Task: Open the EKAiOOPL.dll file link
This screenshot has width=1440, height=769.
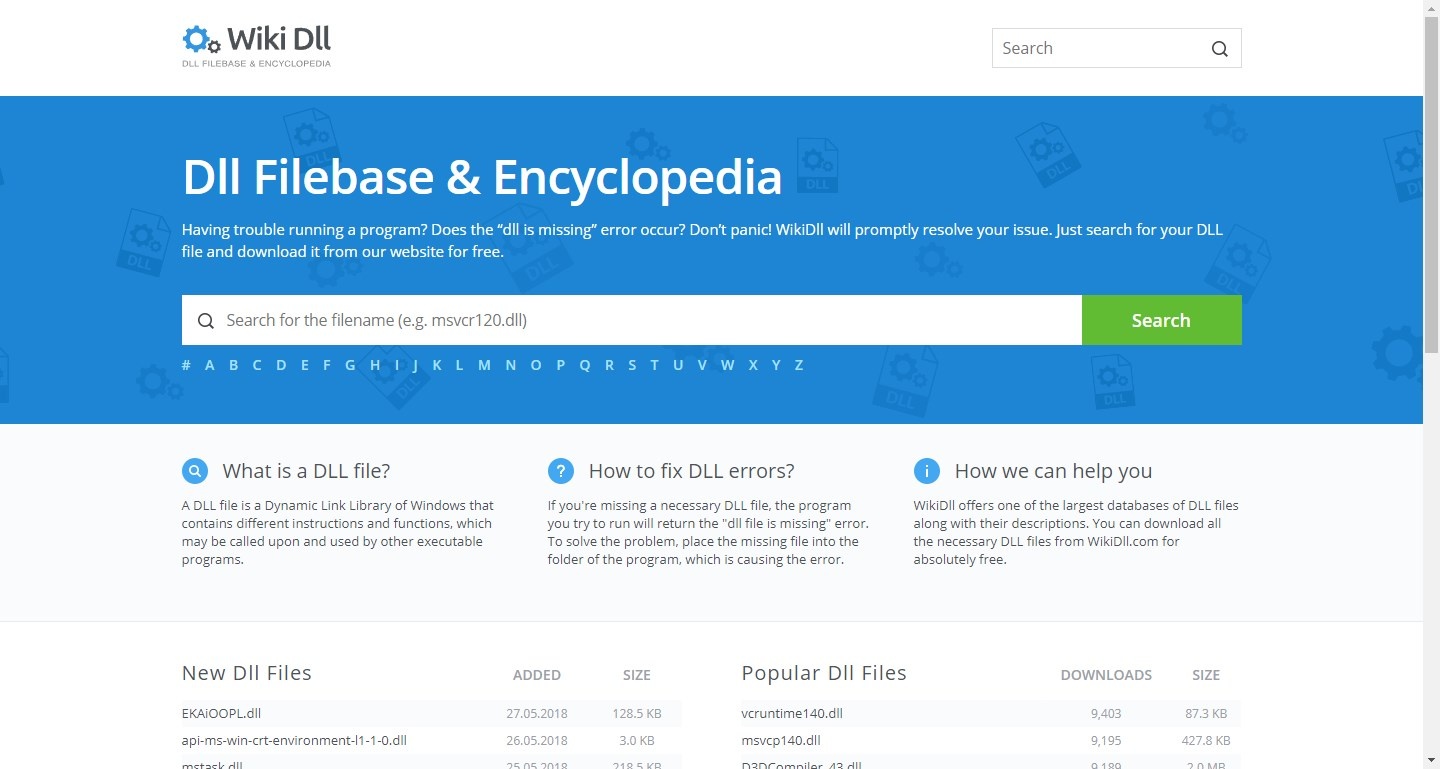Action: [x=221, y=713]
